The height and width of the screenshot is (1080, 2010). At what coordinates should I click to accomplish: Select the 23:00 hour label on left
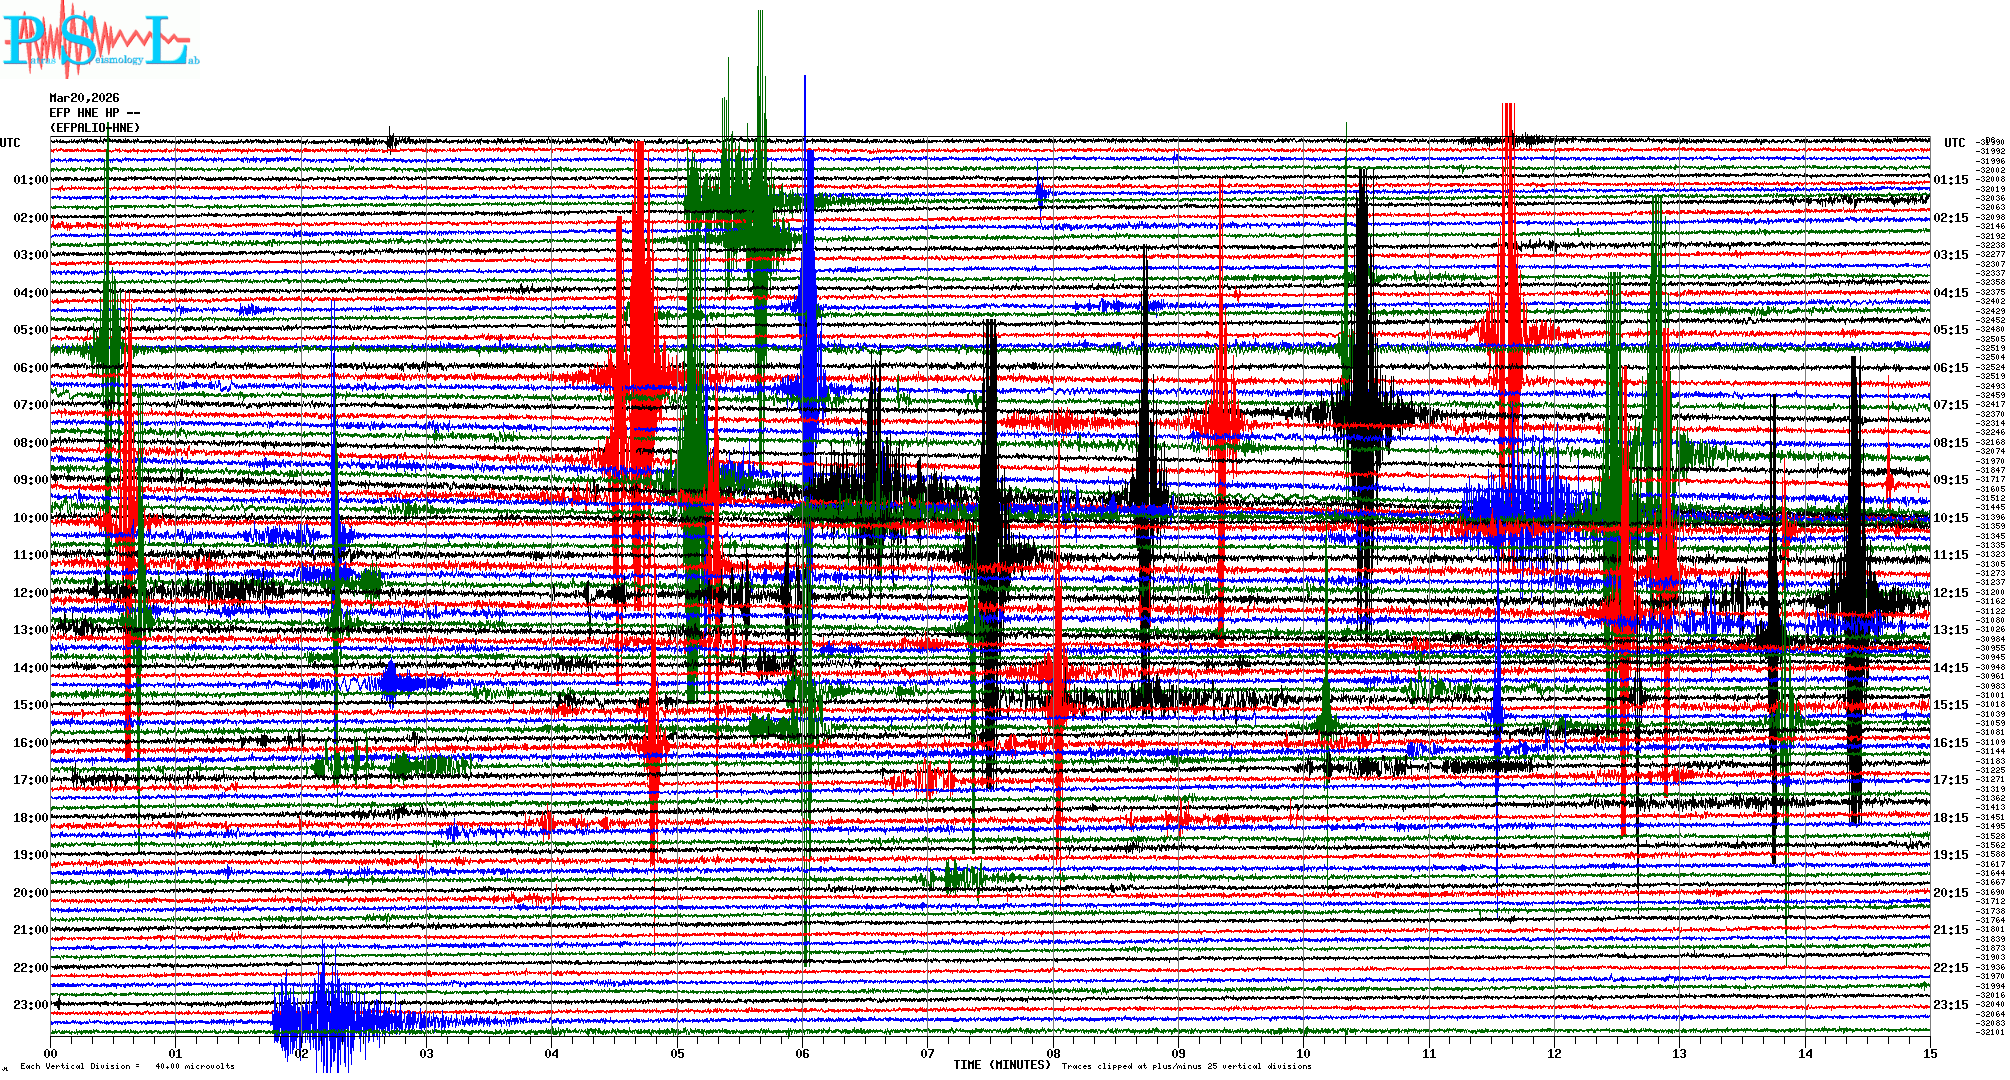pyautogui.click(x=30, y=1005)
